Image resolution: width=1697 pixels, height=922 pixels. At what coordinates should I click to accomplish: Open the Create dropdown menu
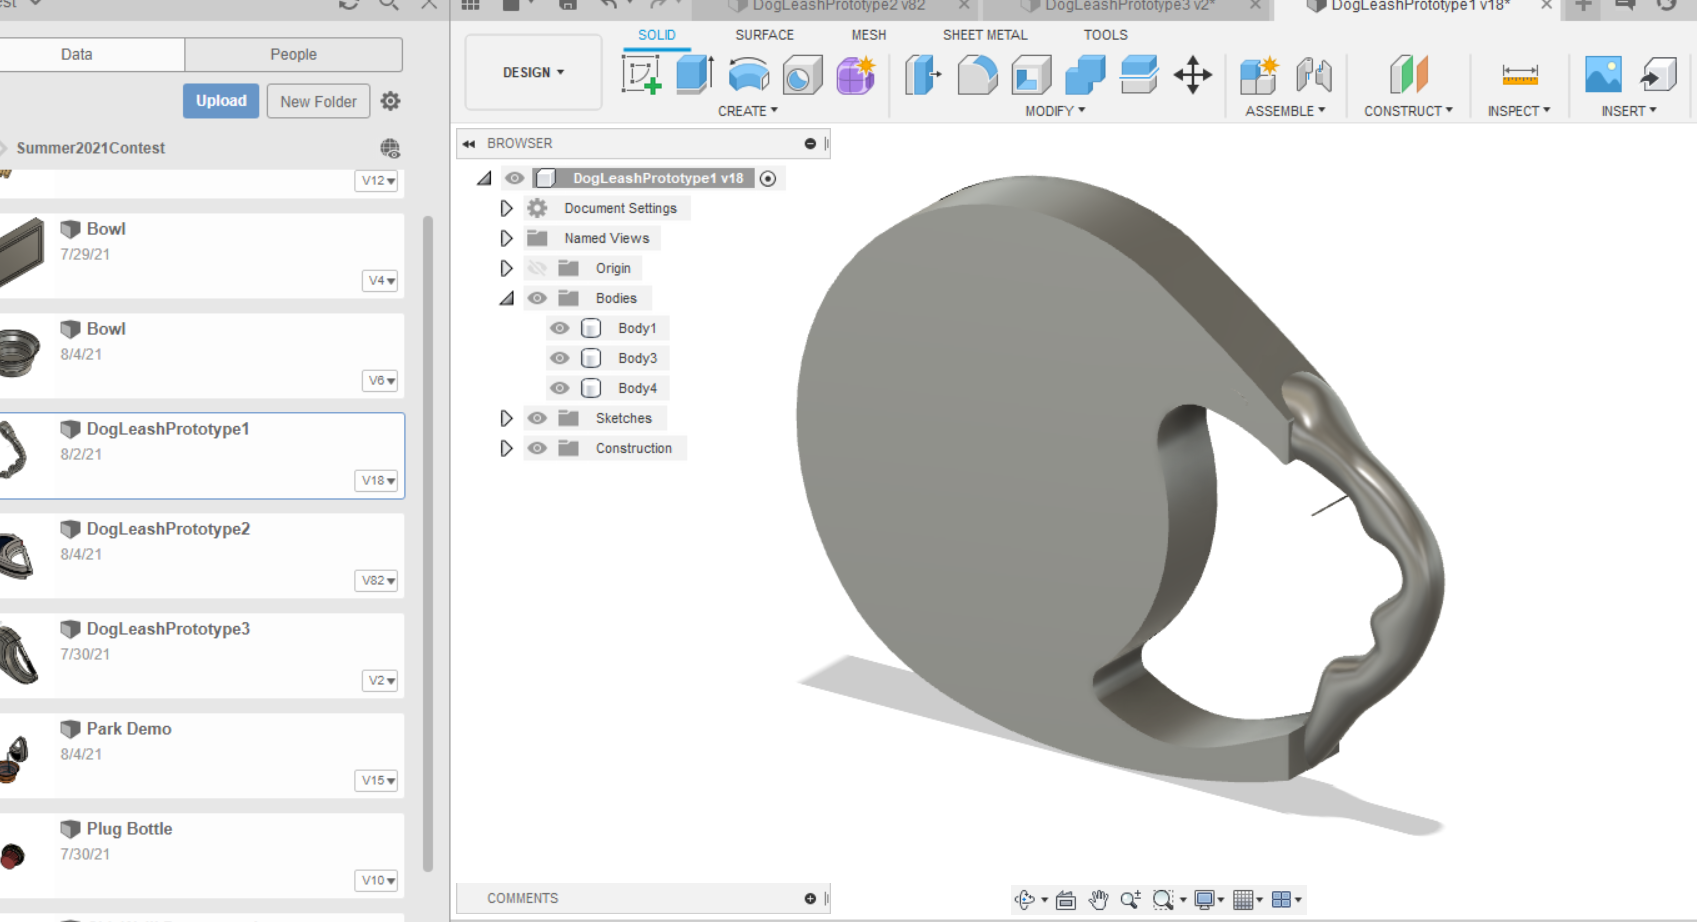[x=748, y=111]
